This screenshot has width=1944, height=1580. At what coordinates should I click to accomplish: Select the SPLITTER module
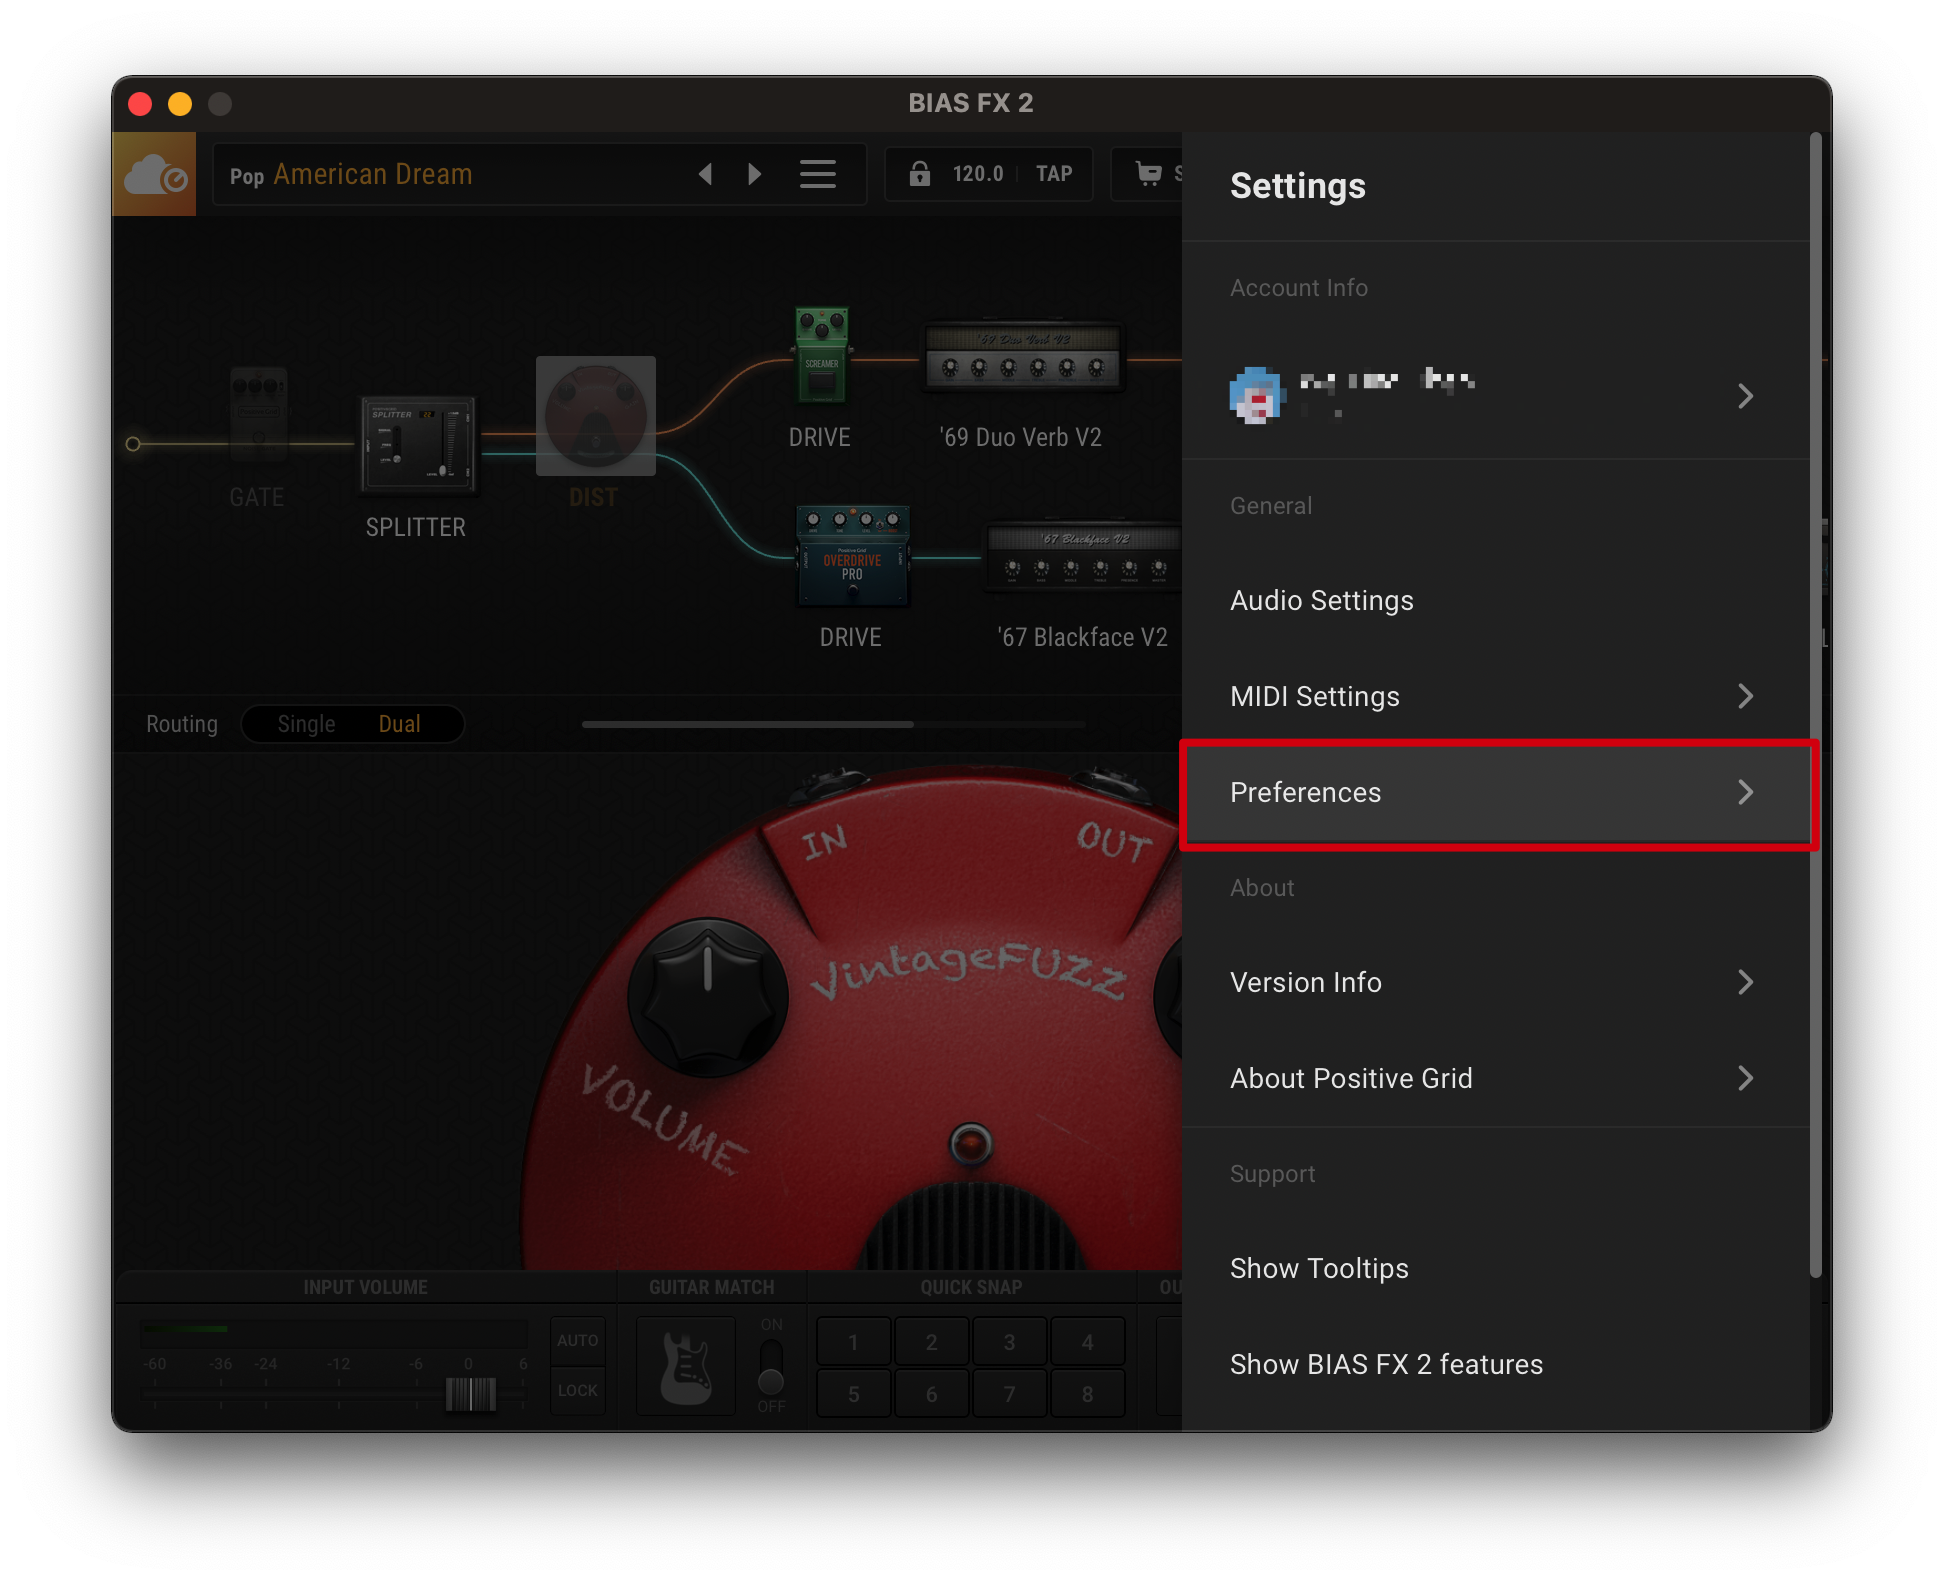418,444
